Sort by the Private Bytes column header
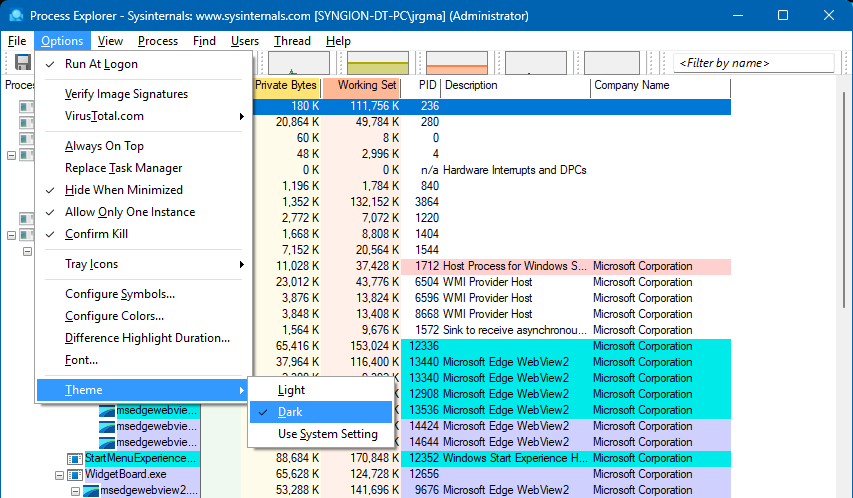This screenshot has height=498, width=853. [287, 86]
